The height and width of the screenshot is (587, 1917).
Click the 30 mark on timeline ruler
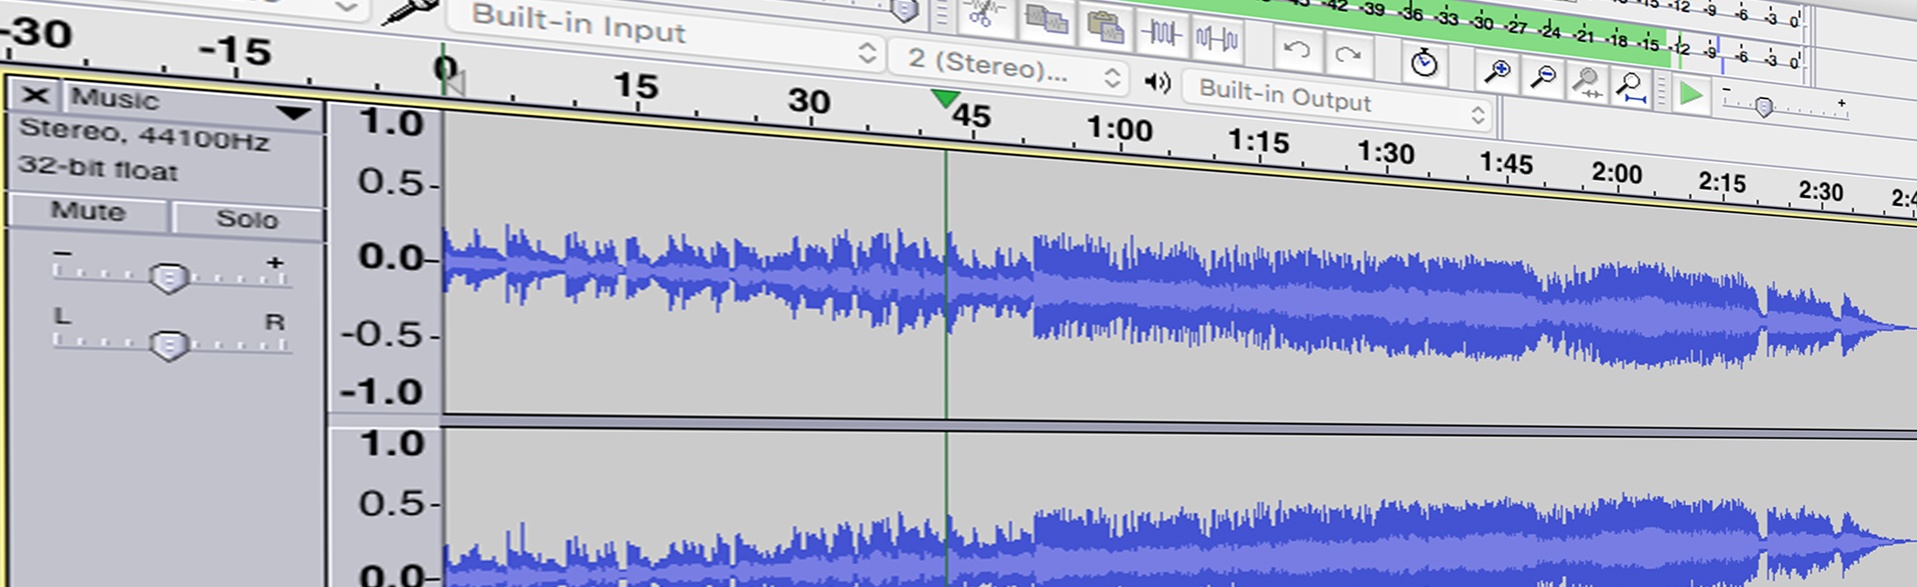[808, 100]
